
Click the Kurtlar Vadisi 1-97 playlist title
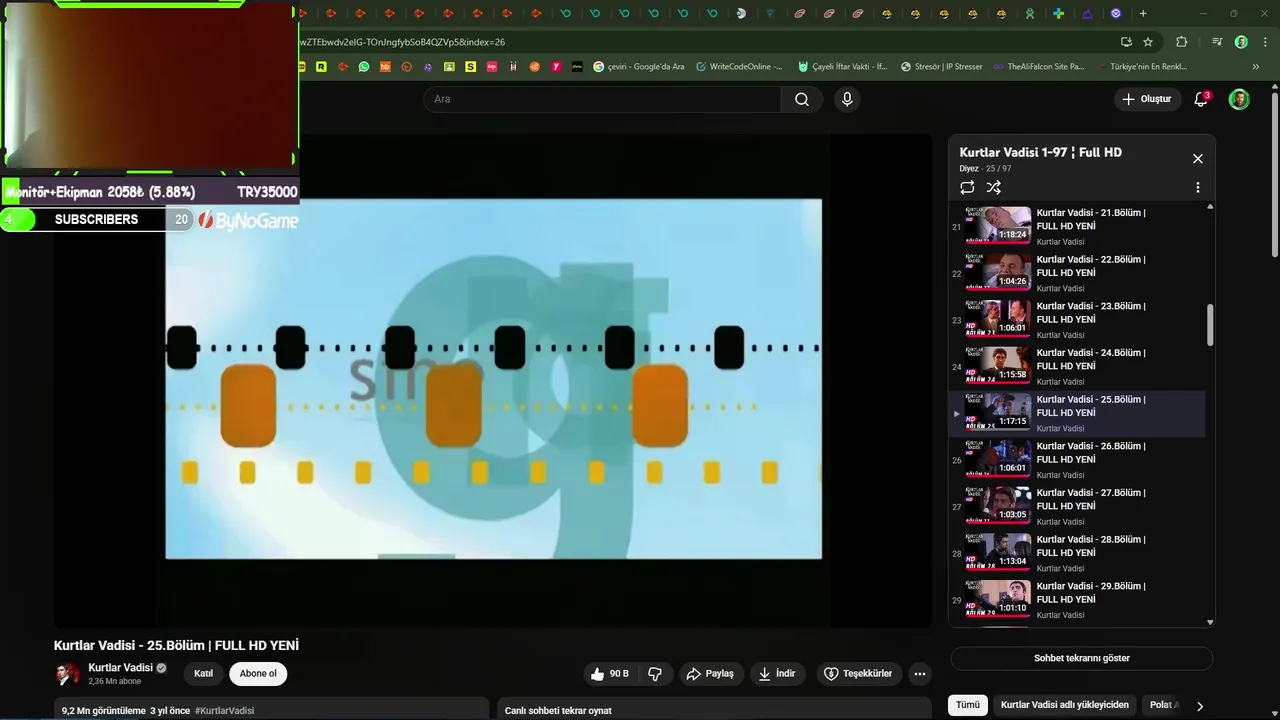pos(1040,152)
